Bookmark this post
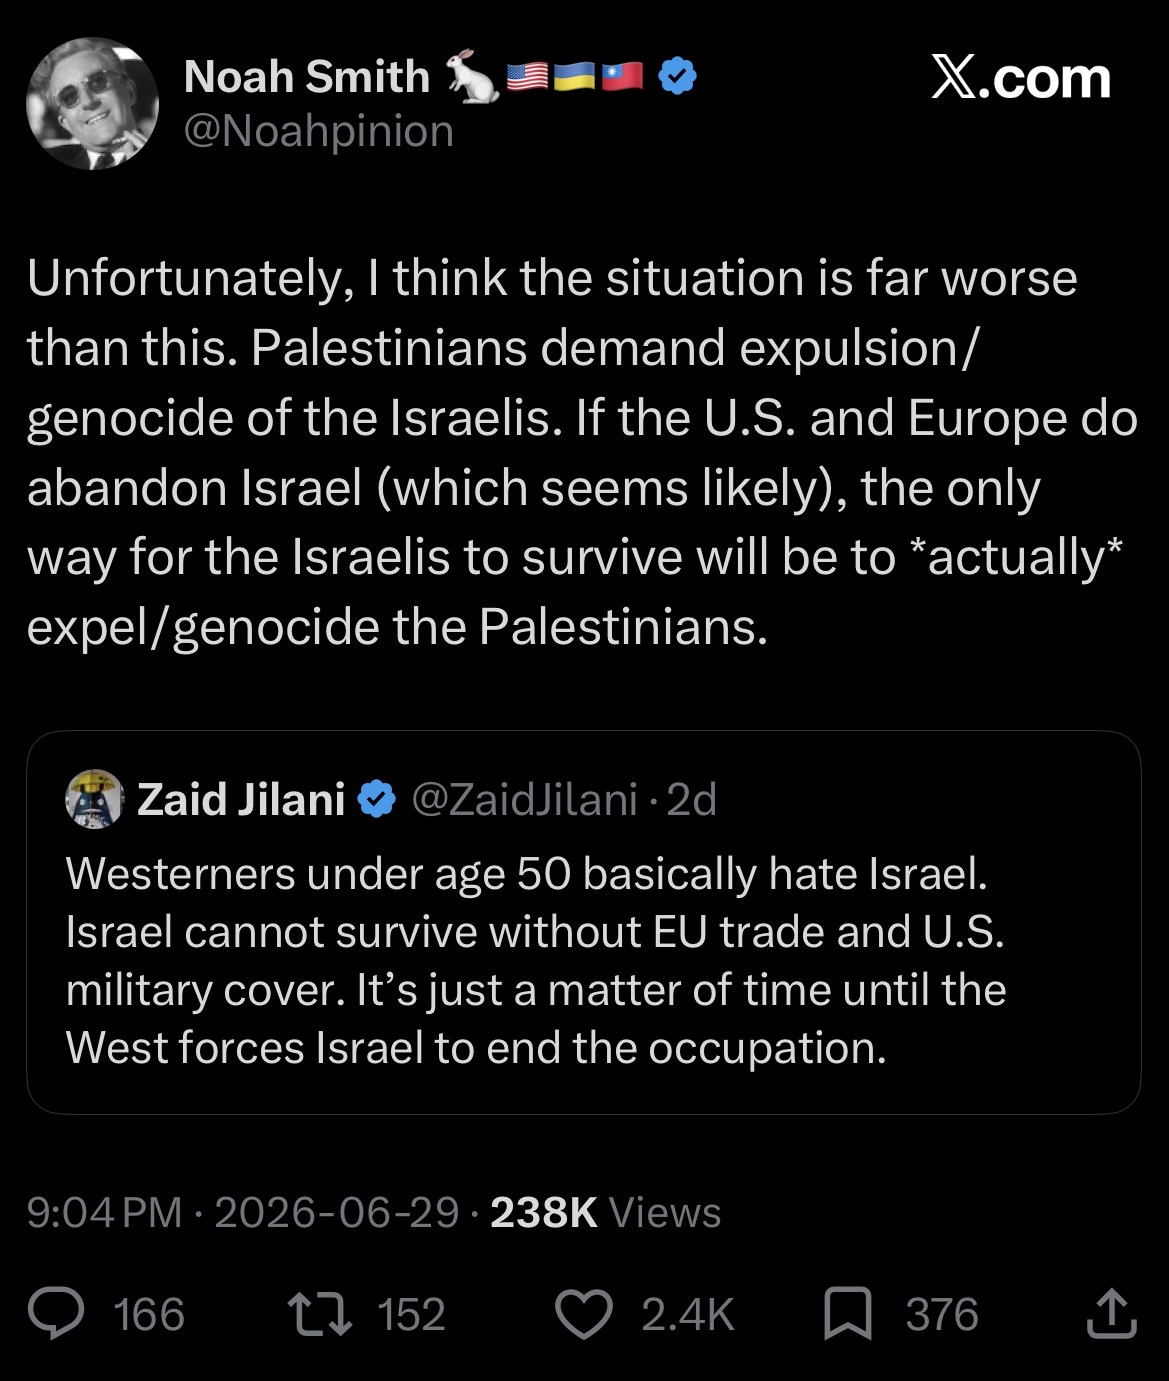 coord(847,1314)
